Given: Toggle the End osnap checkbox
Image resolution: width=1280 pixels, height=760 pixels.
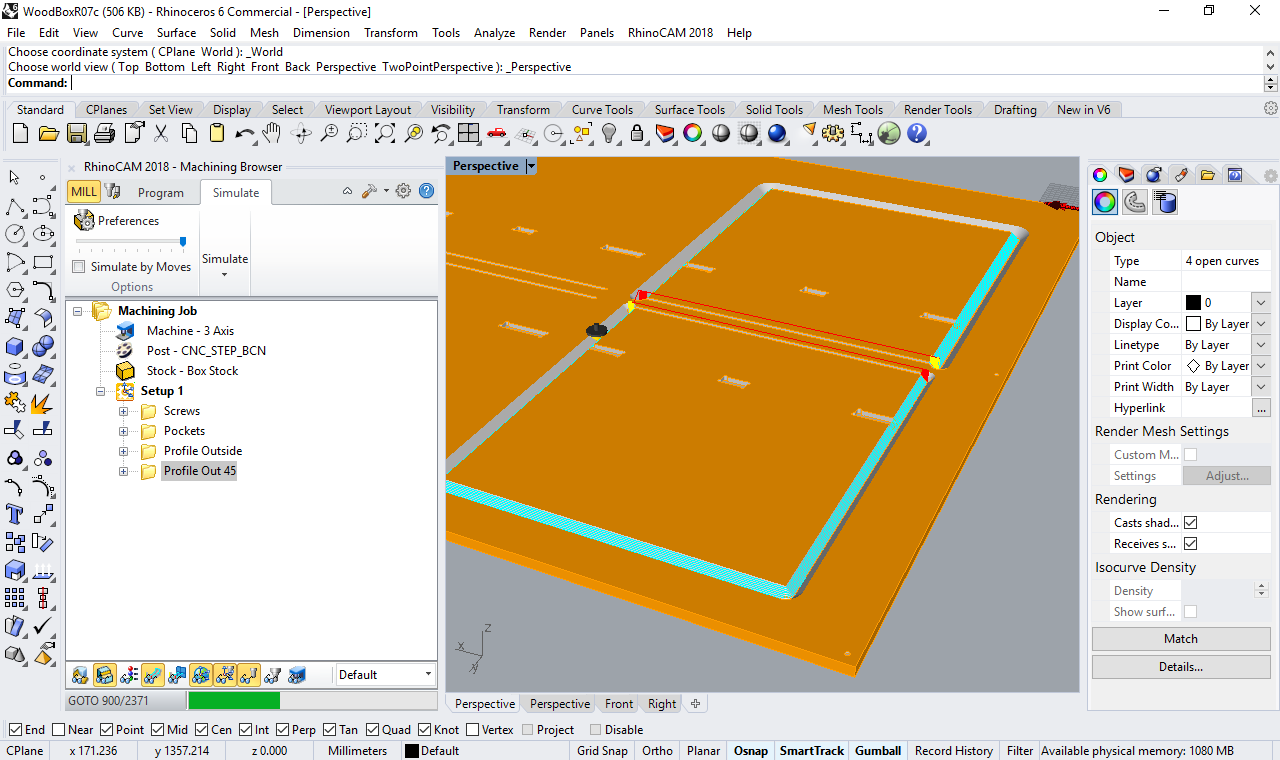Looking at the screenshot, I should (15, 730).
